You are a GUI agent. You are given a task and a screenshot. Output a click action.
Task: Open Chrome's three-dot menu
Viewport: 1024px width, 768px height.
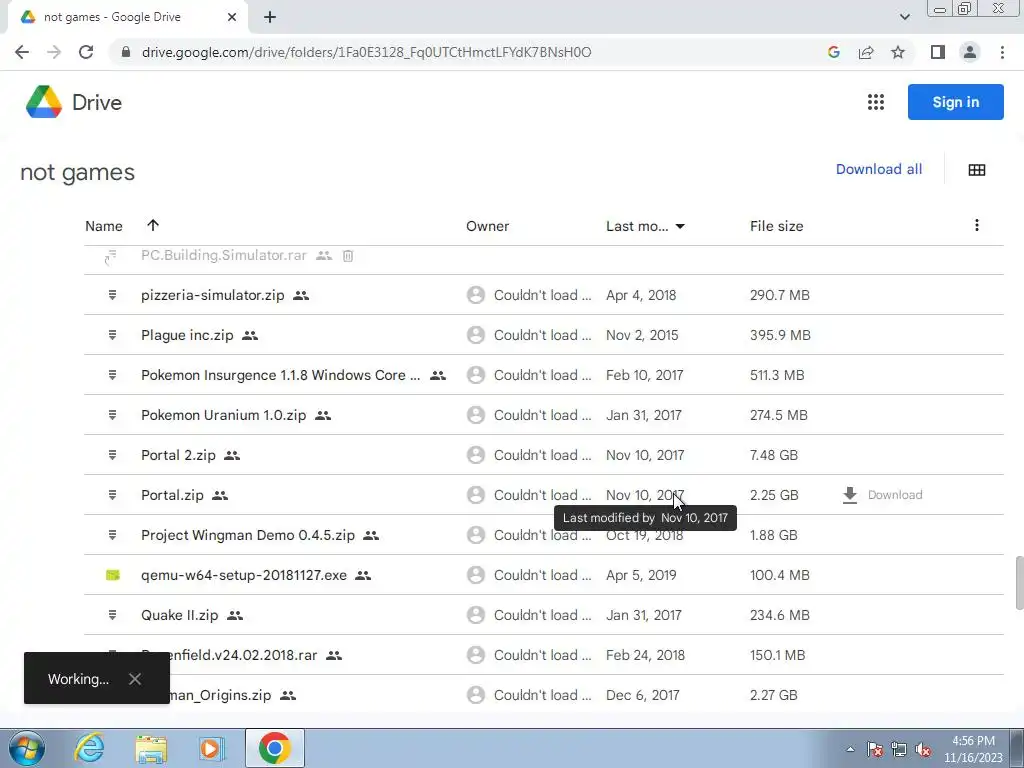click(x=1002, y=52)
